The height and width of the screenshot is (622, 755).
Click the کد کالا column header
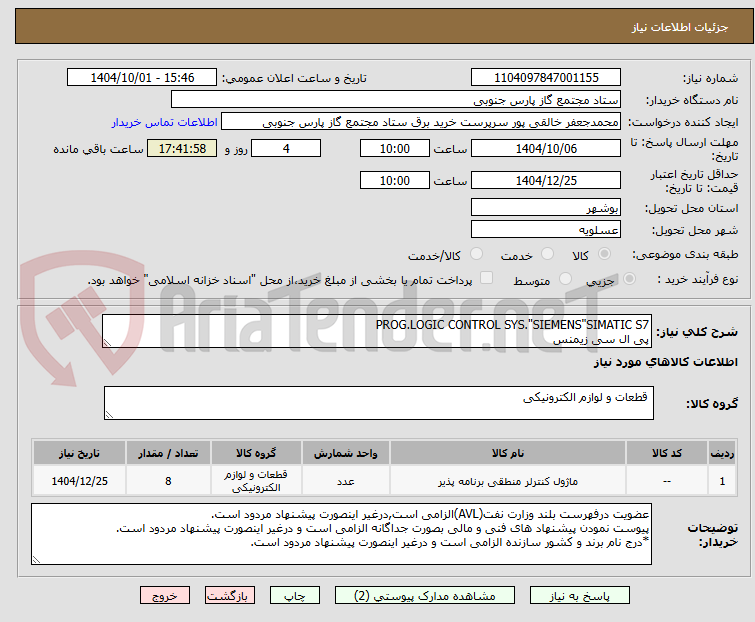pos(666,453)
